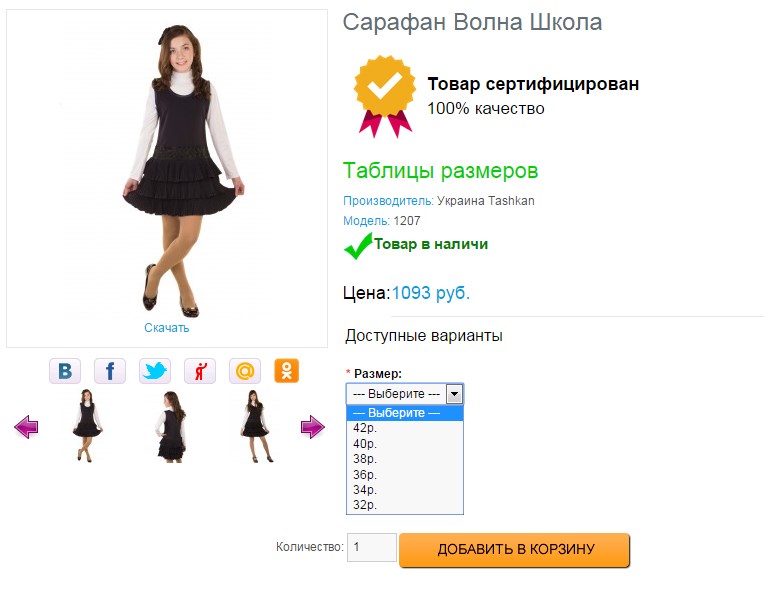Click next thumbnail right arrow

point(313,427)
